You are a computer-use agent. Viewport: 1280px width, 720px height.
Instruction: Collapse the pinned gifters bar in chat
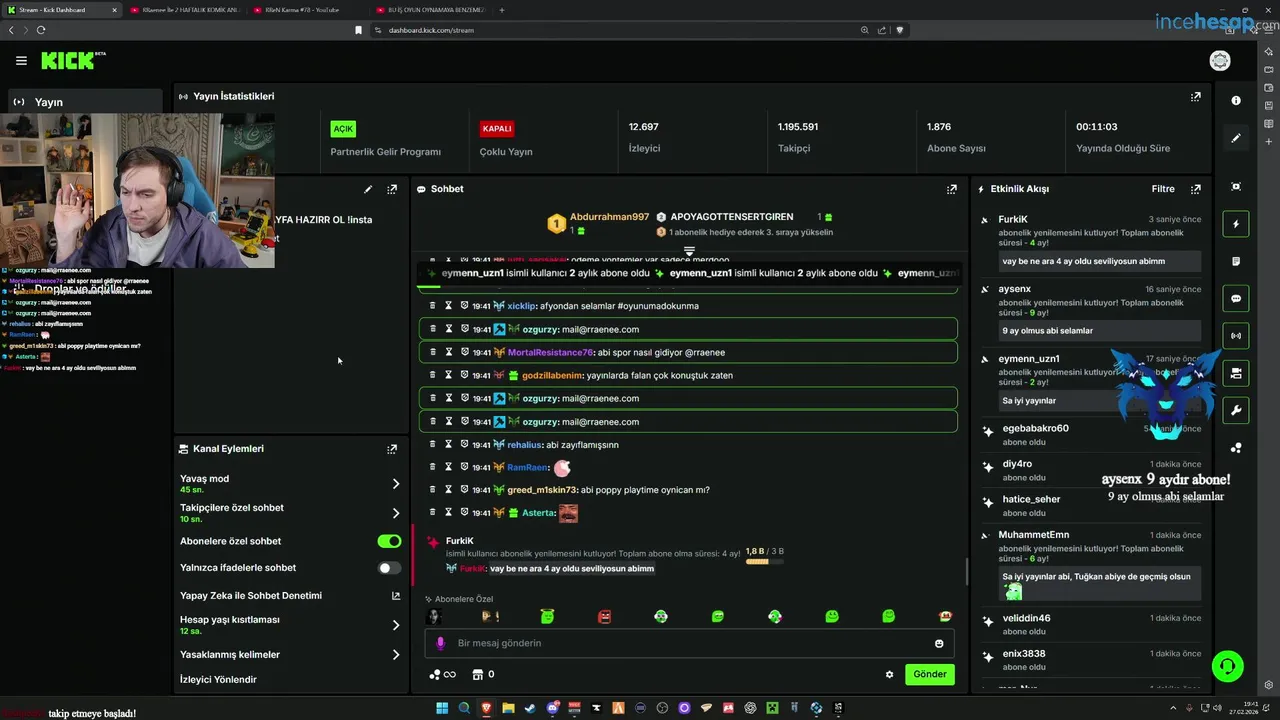tap(689, 250)
